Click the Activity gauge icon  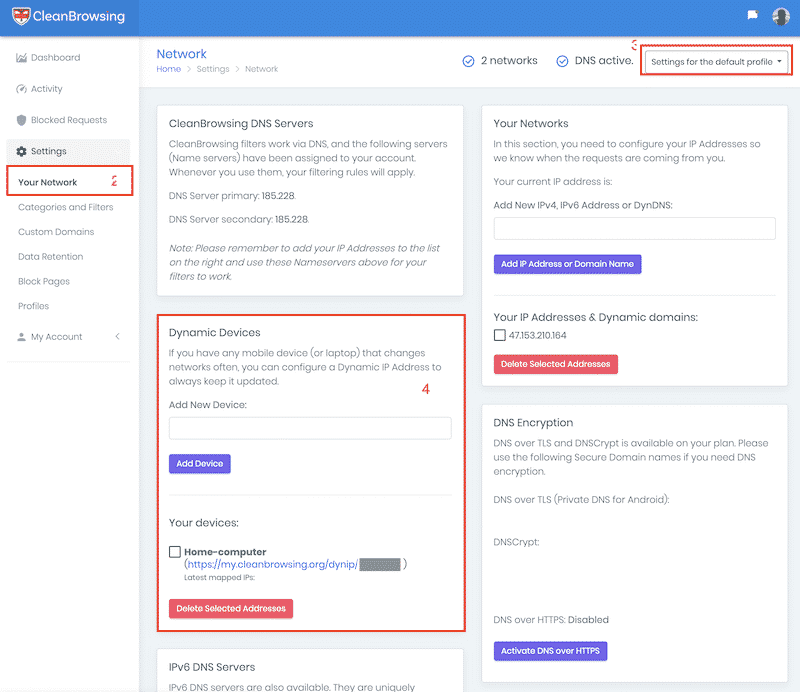pos(22,89)
